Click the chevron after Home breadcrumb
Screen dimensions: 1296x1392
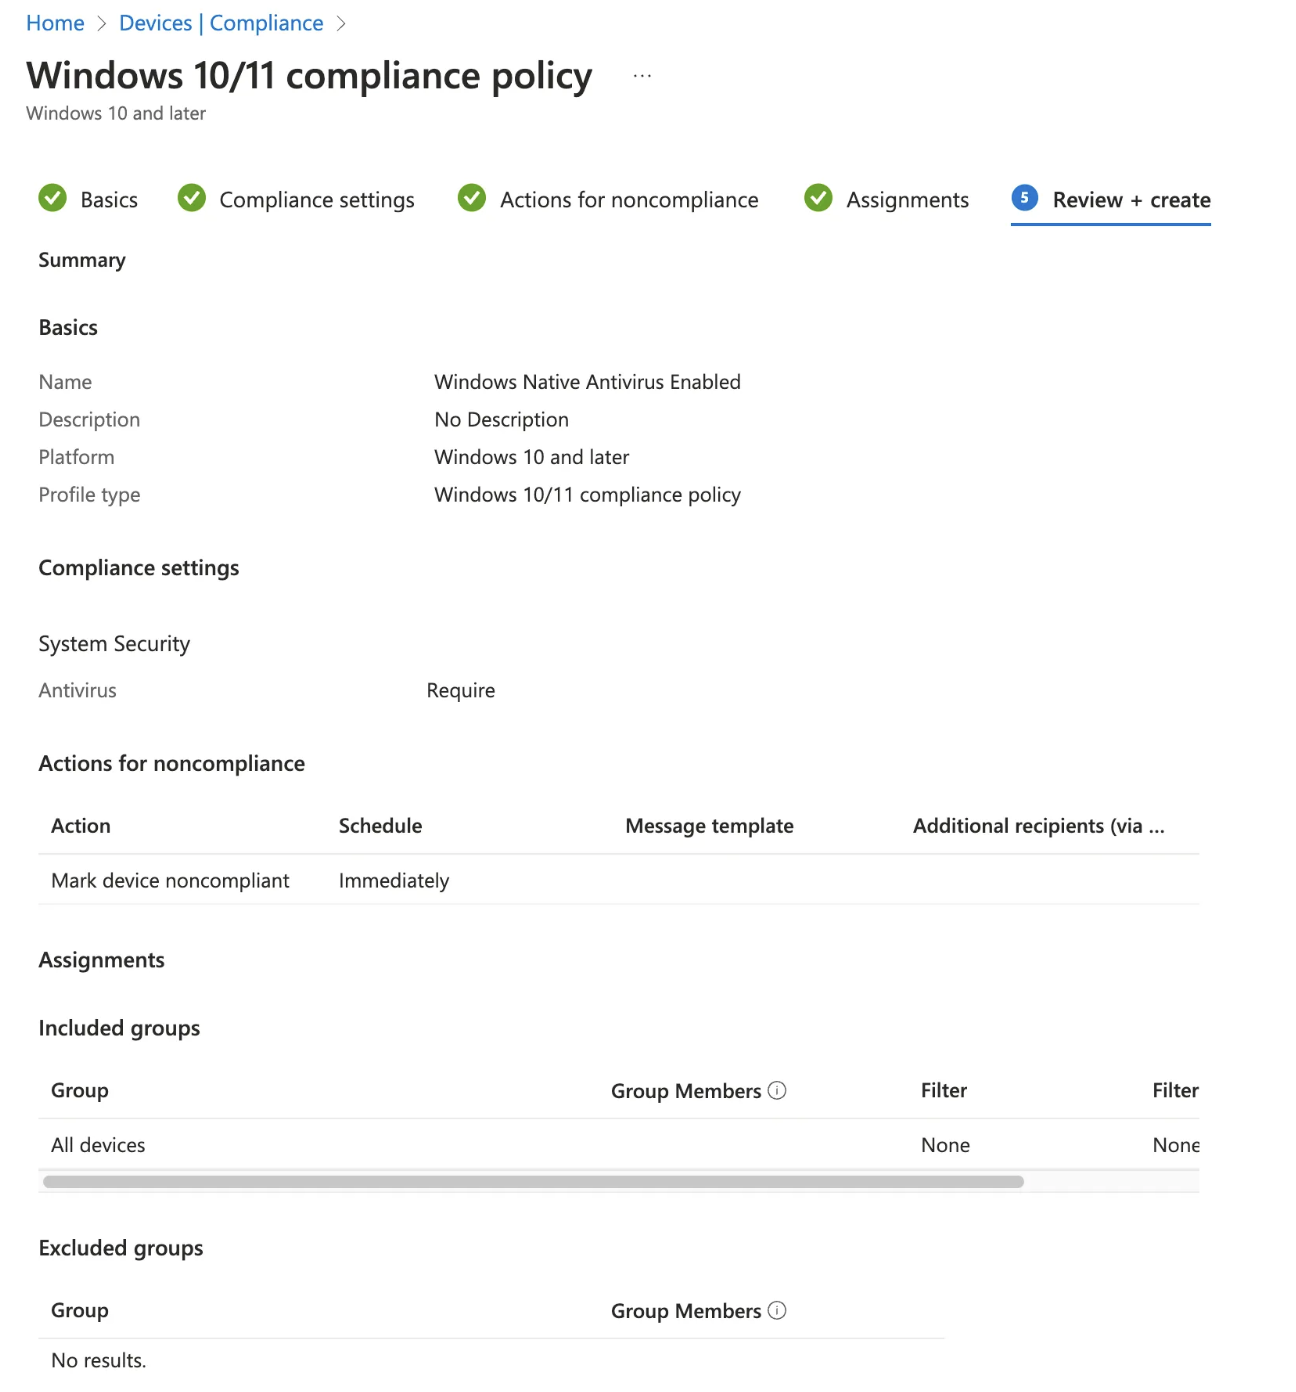point(102,24)
